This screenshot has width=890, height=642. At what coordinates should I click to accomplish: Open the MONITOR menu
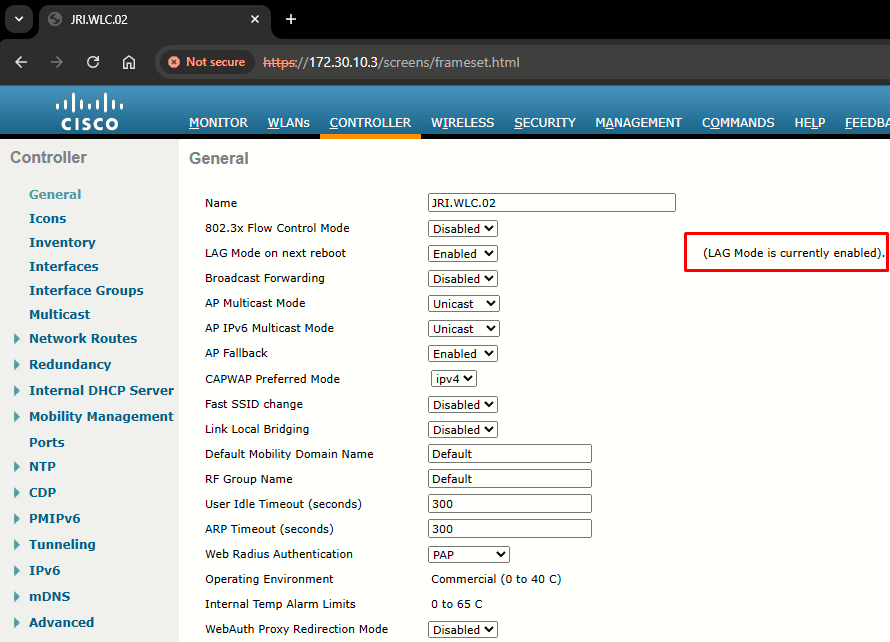pos(219,123)
